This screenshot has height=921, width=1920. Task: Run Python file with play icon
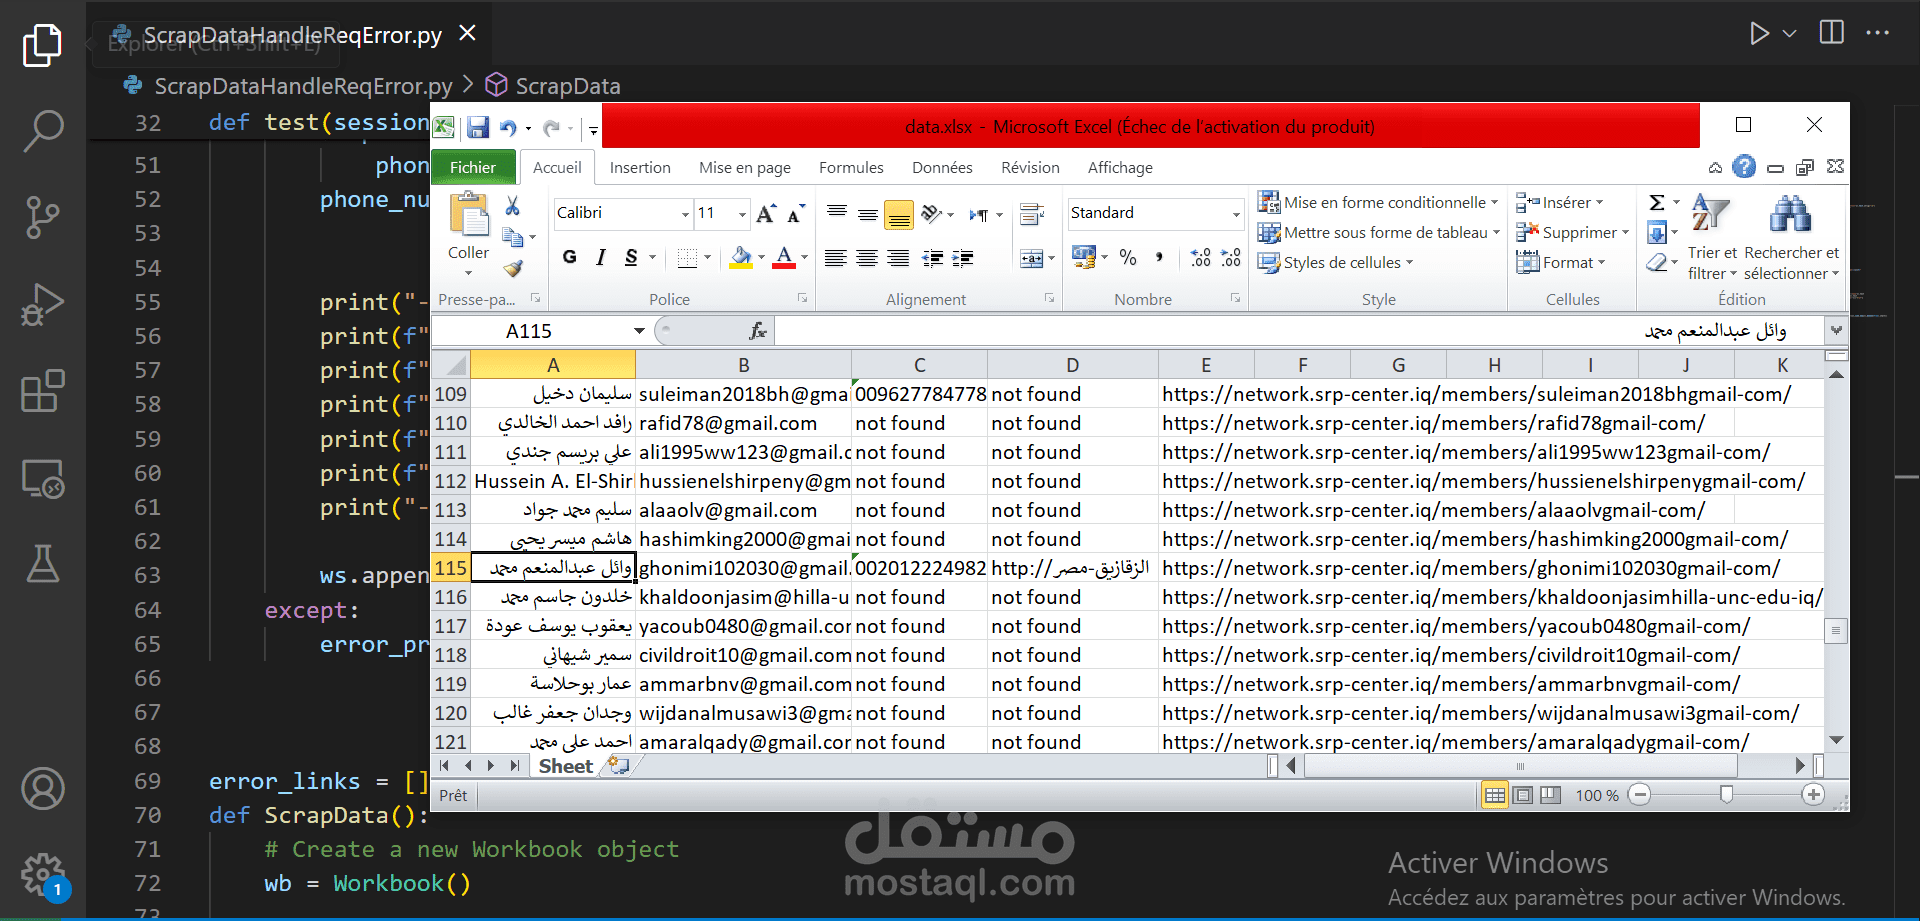click(1759, 33)
